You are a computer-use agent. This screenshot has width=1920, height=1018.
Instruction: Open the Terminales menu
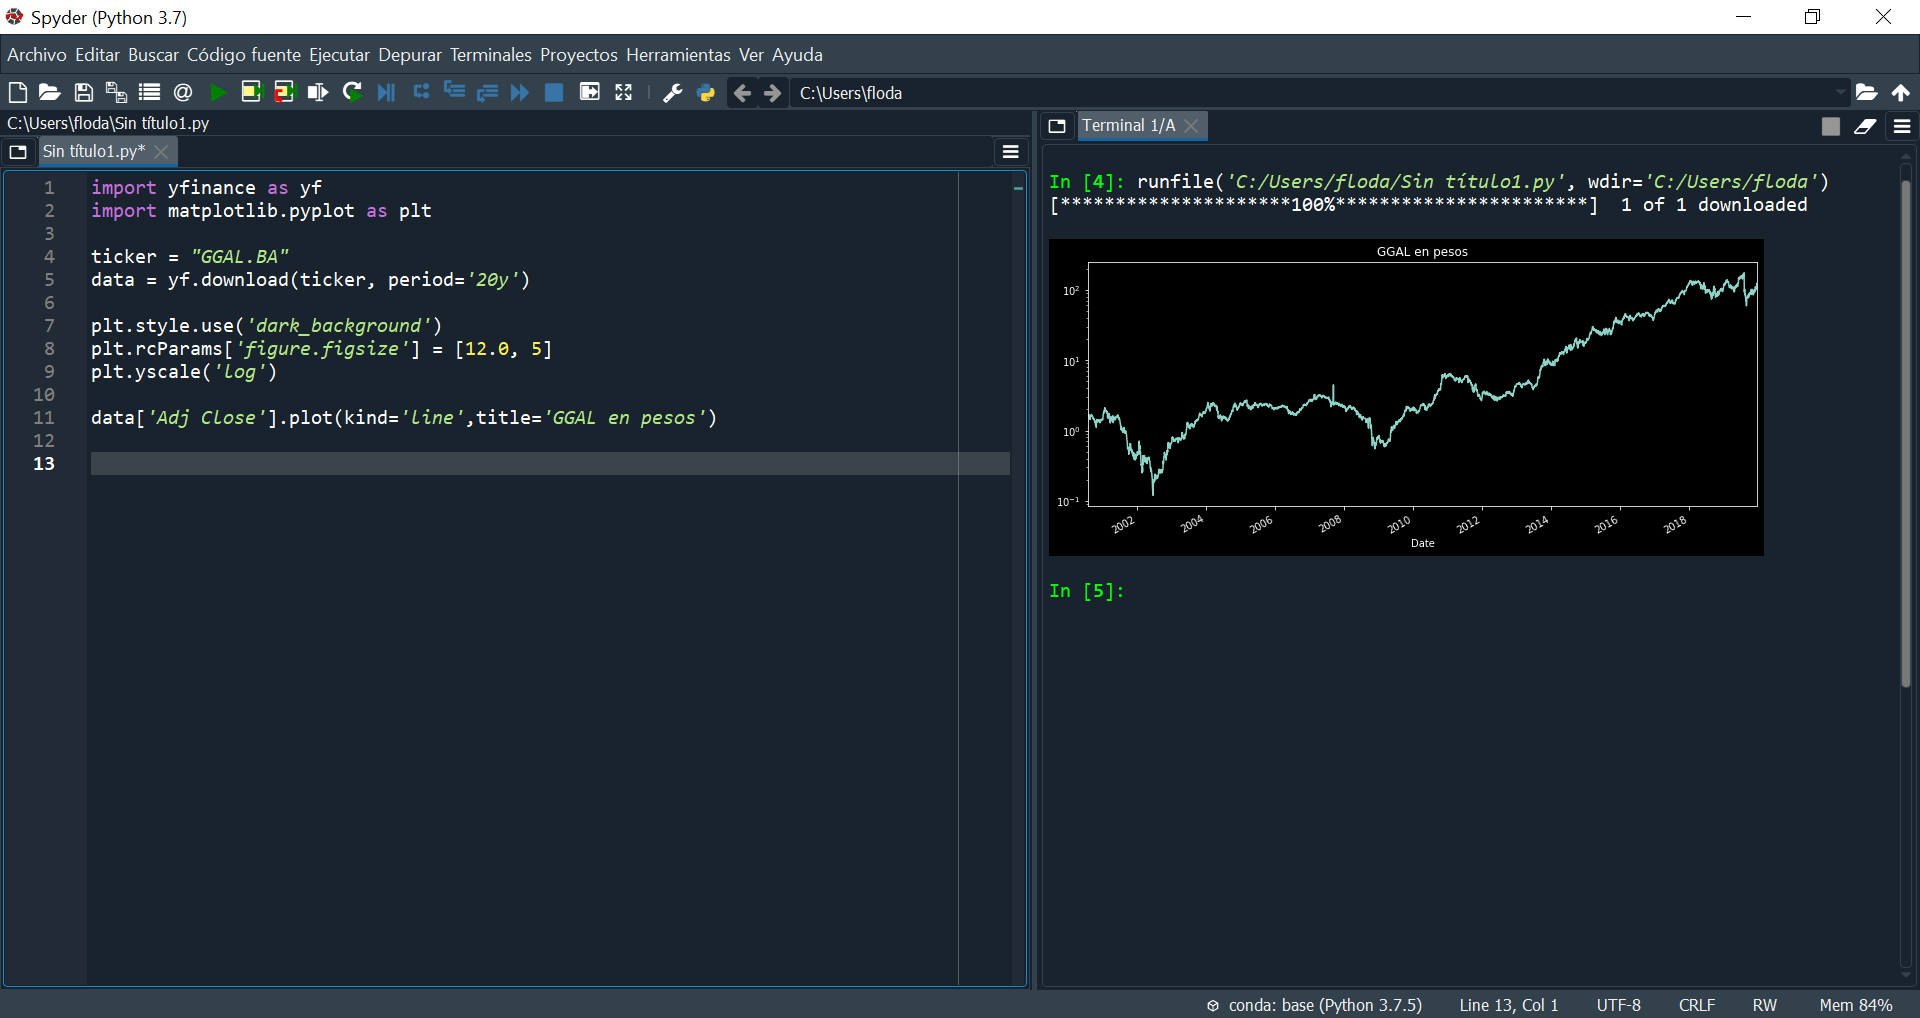click(x=491, y=55)
